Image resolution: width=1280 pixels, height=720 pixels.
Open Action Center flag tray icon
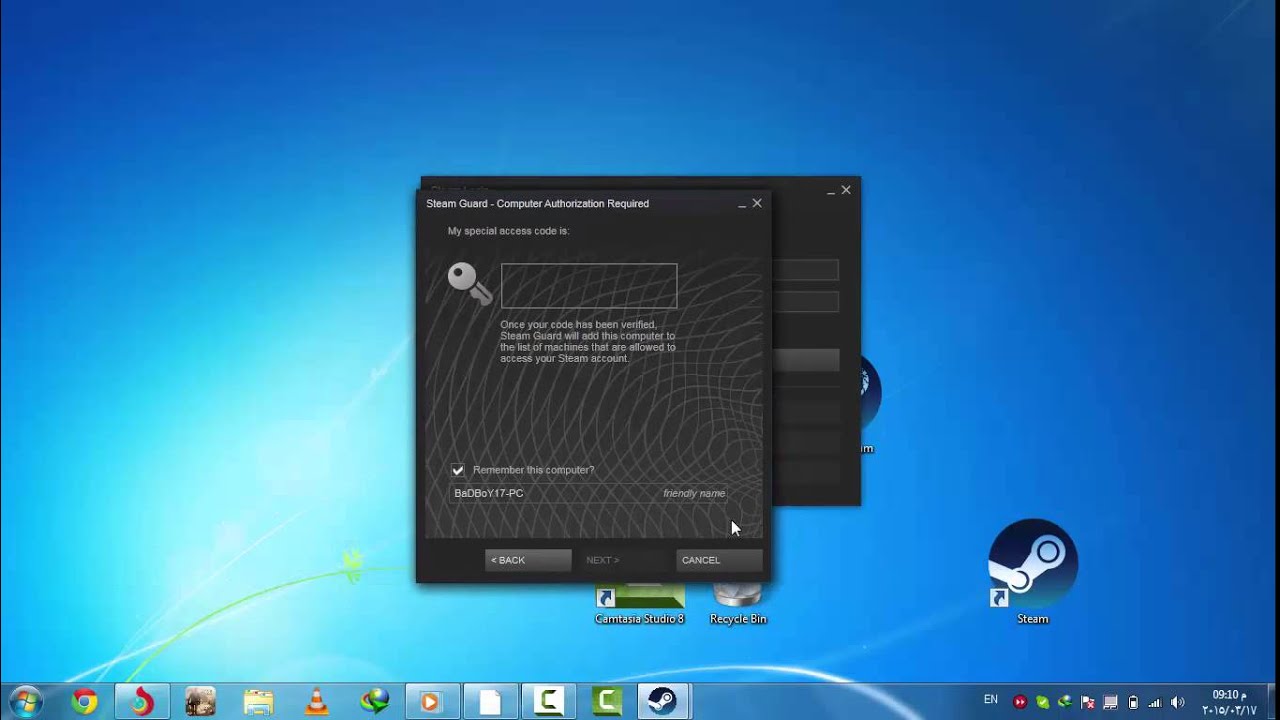[1087, 702]
